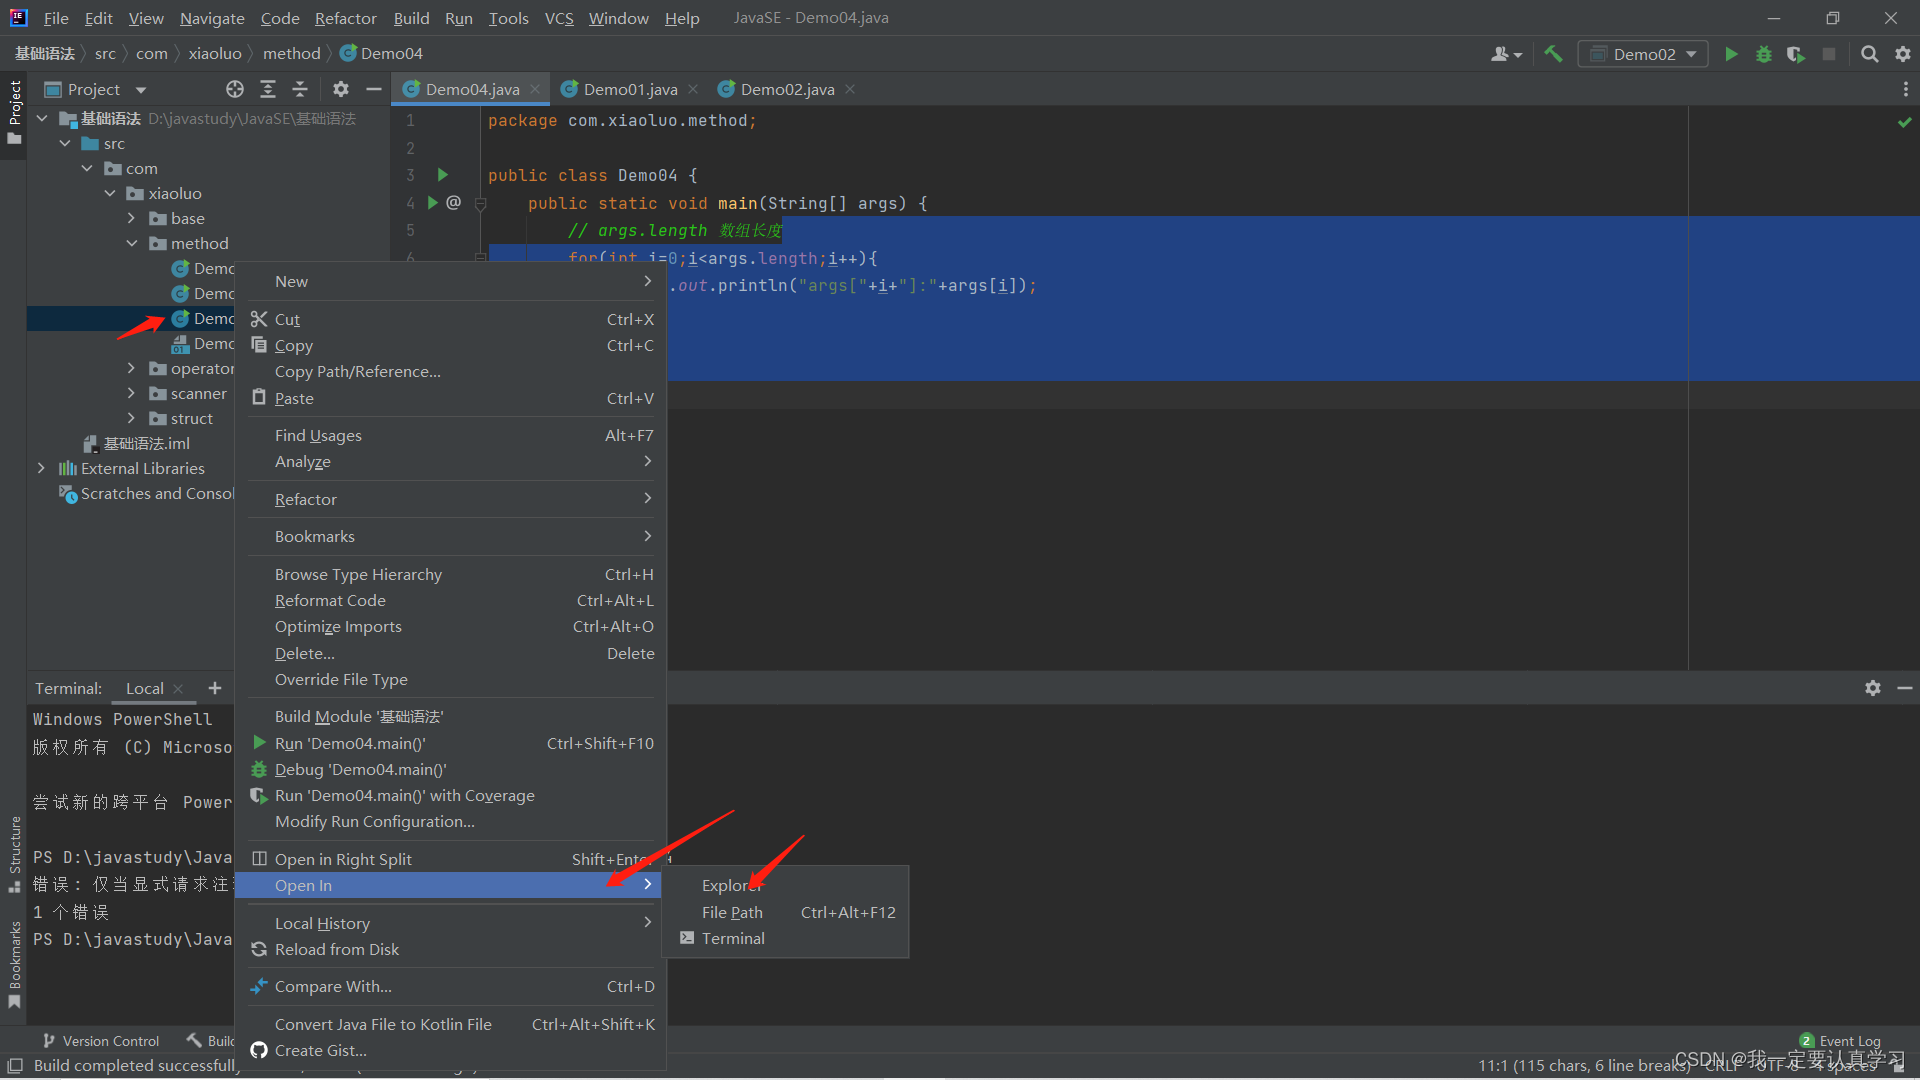Expand the base package folder
Image resolution: width=1920 pixels, height=1080 pixels.
tap(131, 218)
